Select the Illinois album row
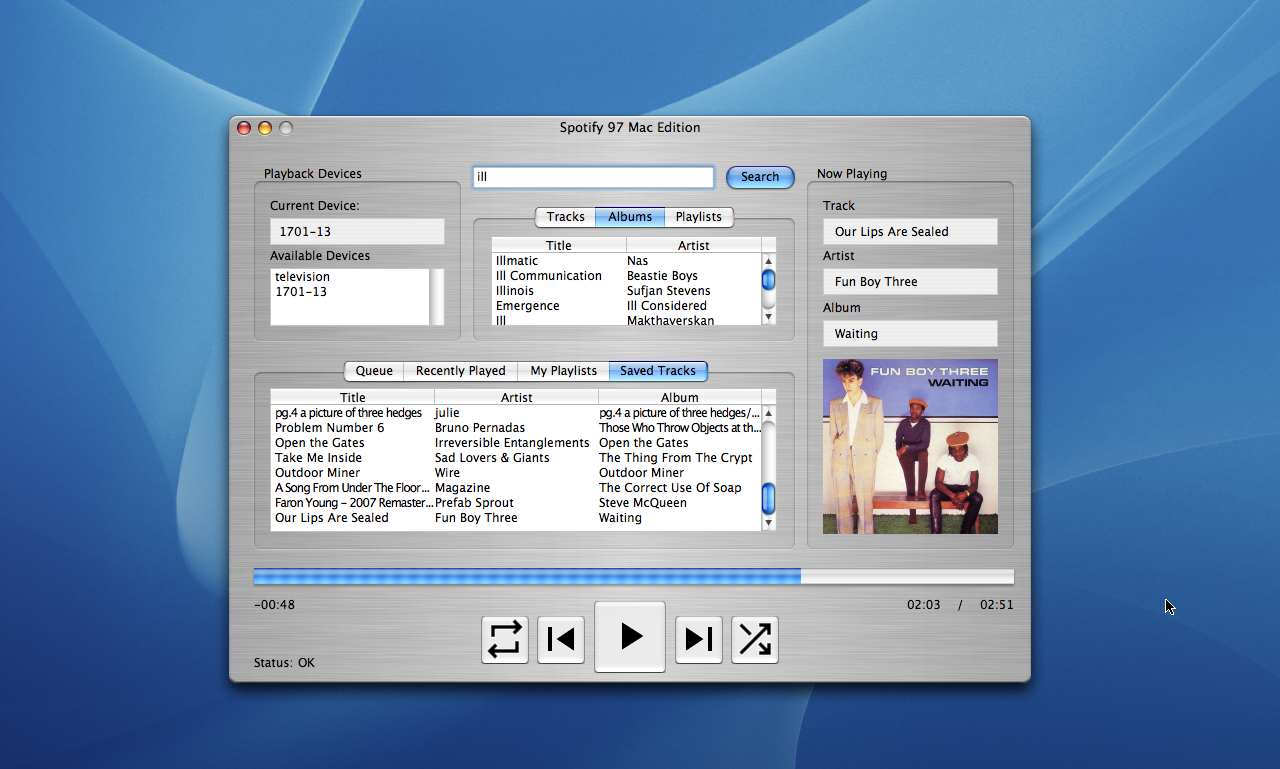This screenshot has width=1280, height=769. (x=626, y=291)
